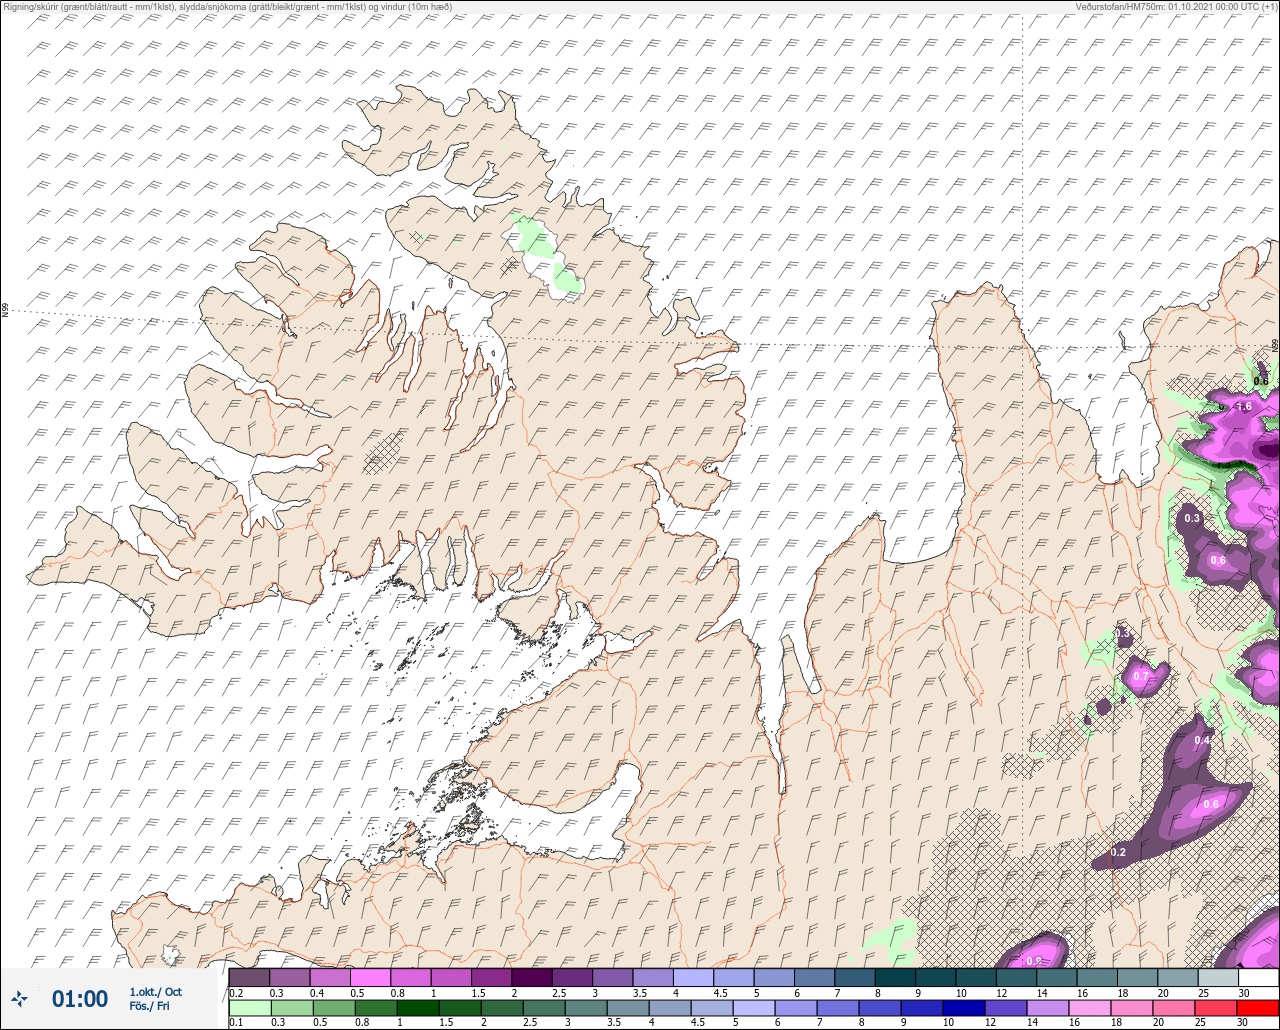This screenshot has width=1280, height=1030.
Task: Click the map title text starting 'Rigning/skúrir'
Action: click(x=228, y=7)
